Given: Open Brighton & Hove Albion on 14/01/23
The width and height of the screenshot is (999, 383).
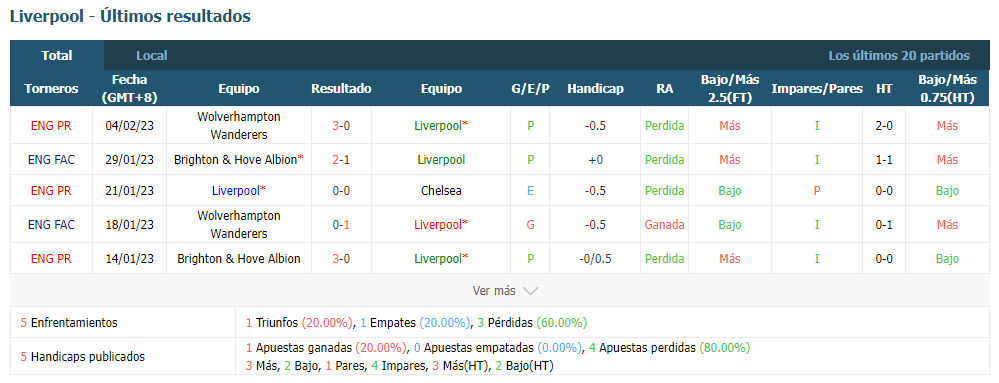Looking at the screenshot, I should [x=239, y=259].
